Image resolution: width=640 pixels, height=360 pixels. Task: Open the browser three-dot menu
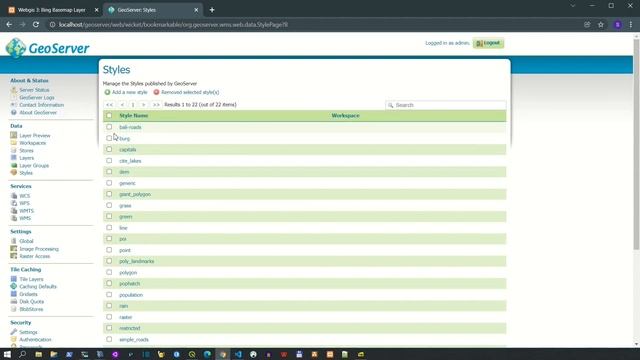click(631, 24)
